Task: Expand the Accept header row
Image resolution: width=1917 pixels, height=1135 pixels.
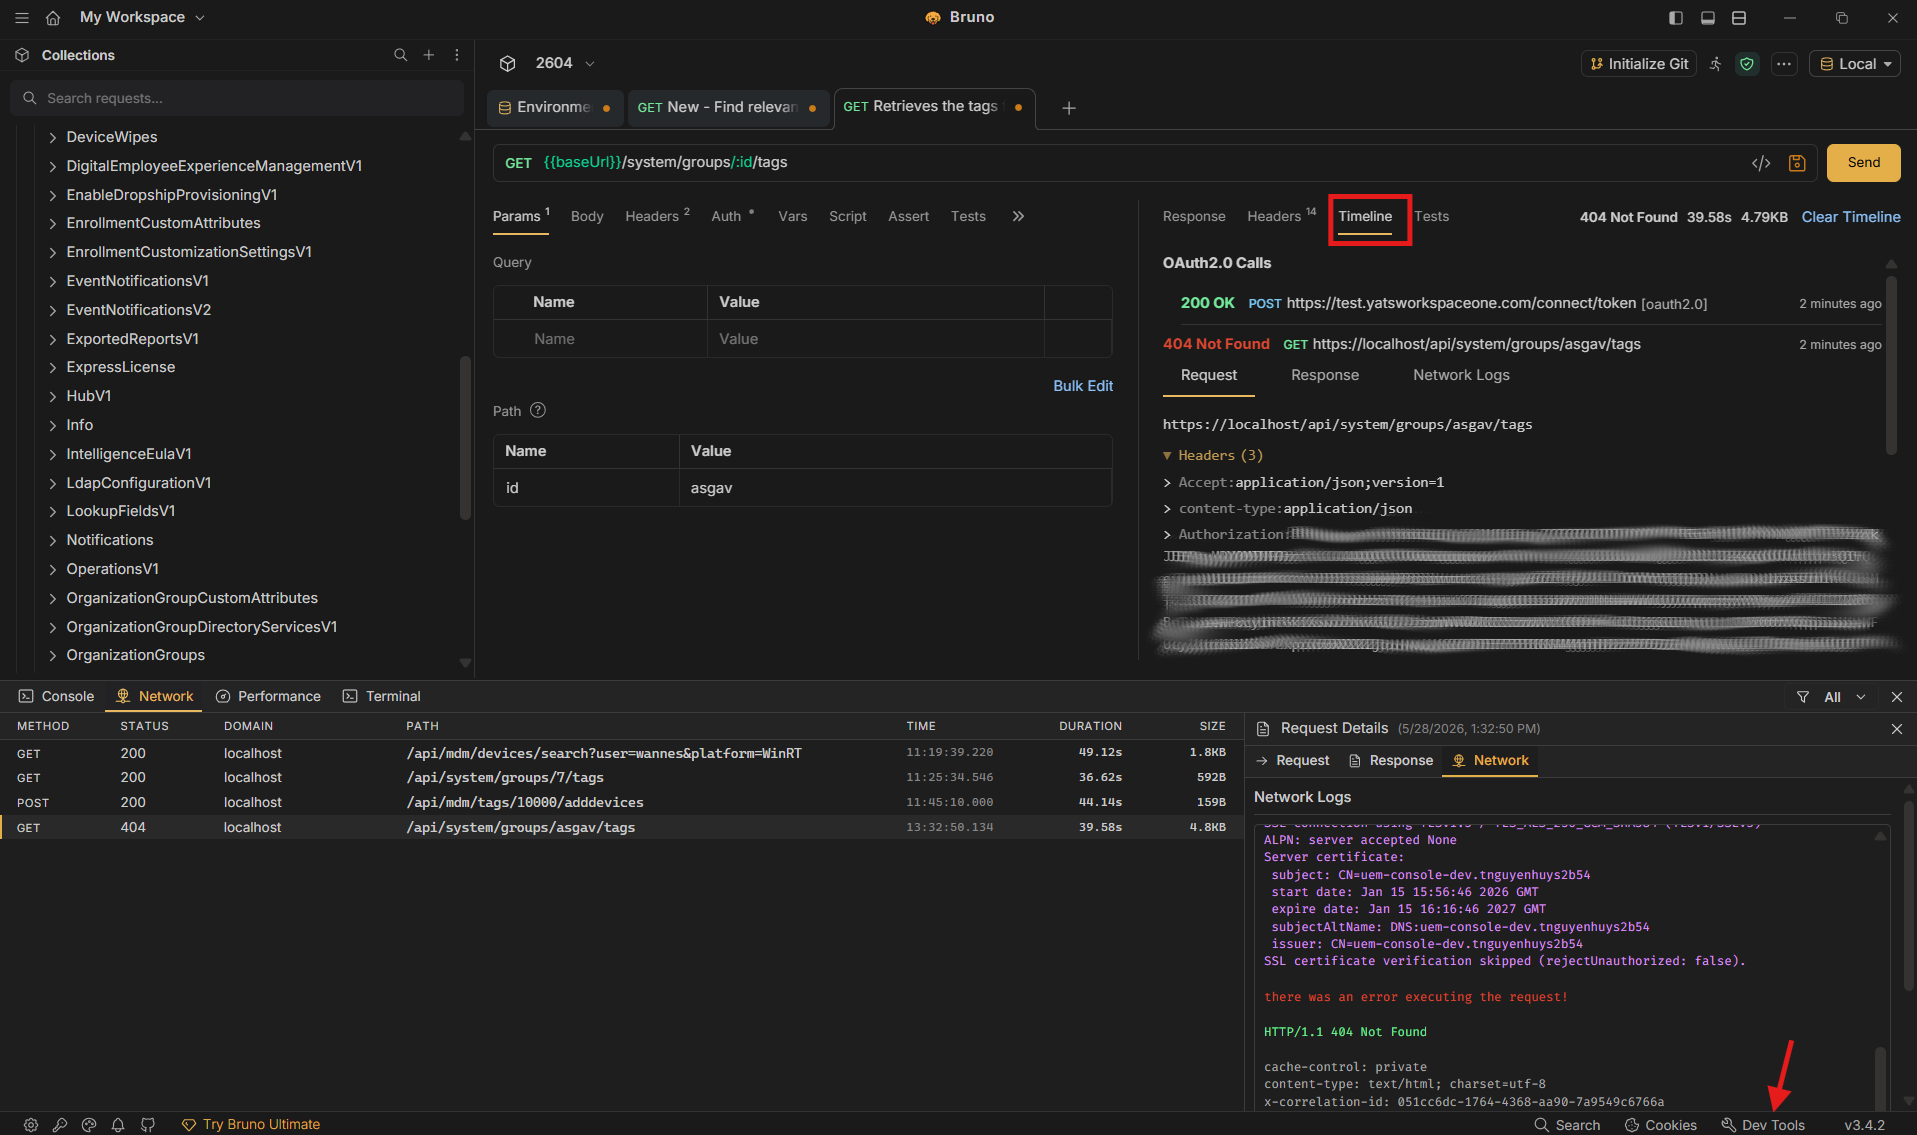Action: point(1167,483)
